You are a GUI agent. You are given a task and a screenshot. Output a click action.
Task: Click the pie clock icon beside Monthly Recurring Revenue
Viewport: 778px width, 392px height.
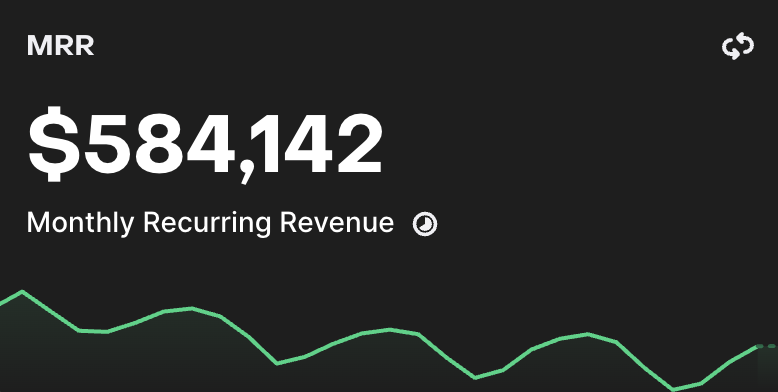425,224
